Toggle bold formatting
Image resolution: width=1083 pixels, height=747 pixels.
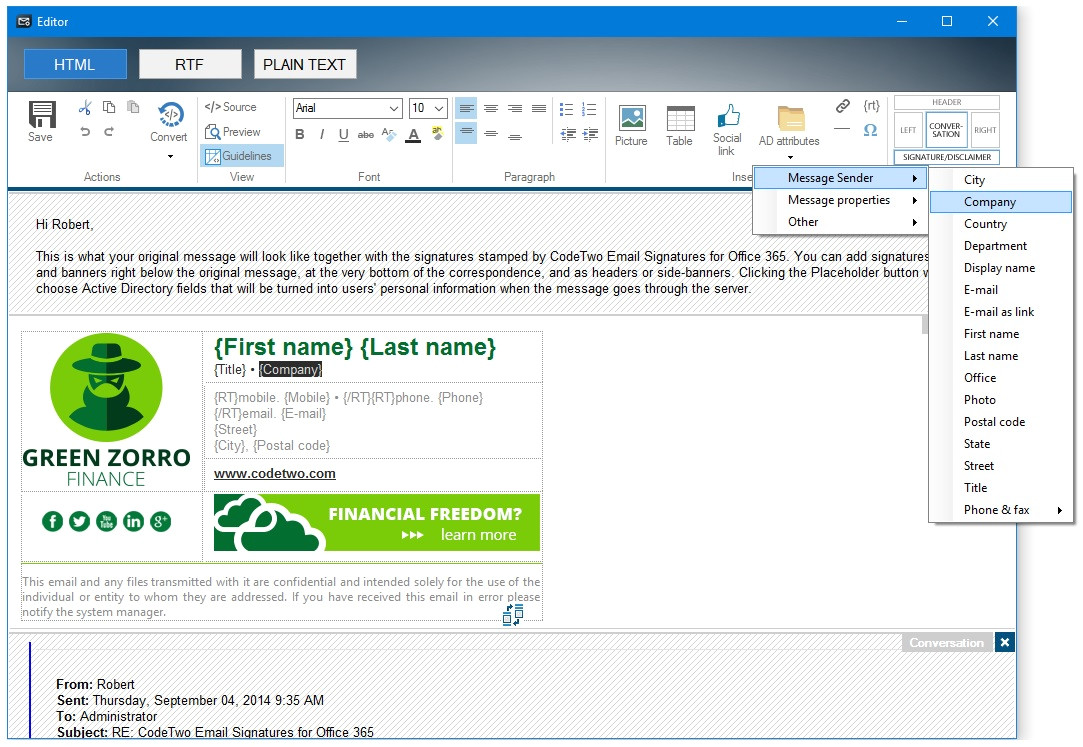[x=300, y=135]
